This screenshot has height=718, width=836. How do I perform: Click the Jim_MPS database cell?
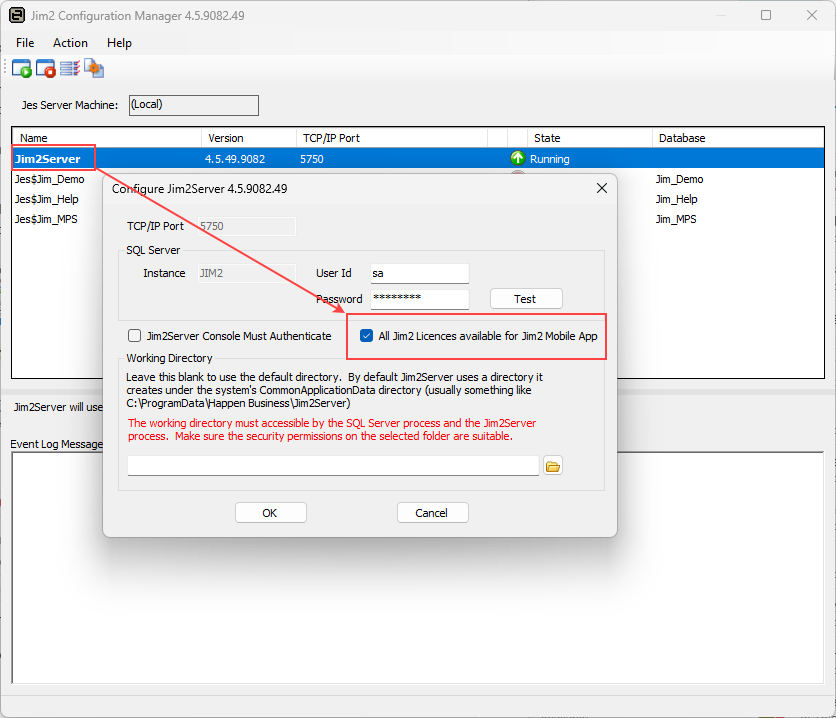point(676,219)
